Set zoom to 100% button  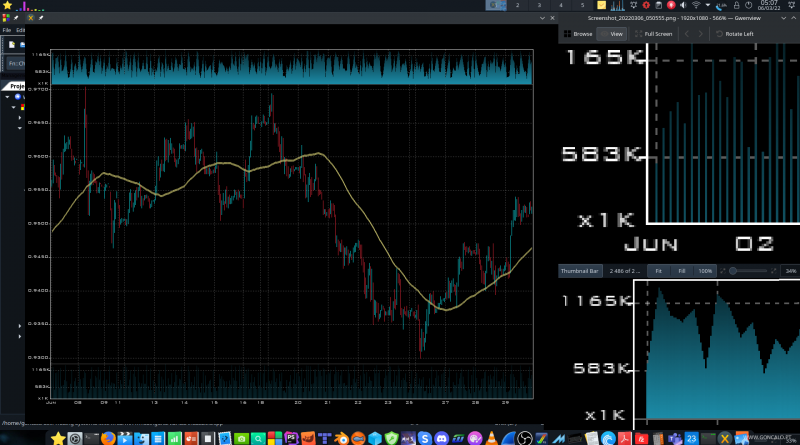pyautogui.click(x=705, y=271)
